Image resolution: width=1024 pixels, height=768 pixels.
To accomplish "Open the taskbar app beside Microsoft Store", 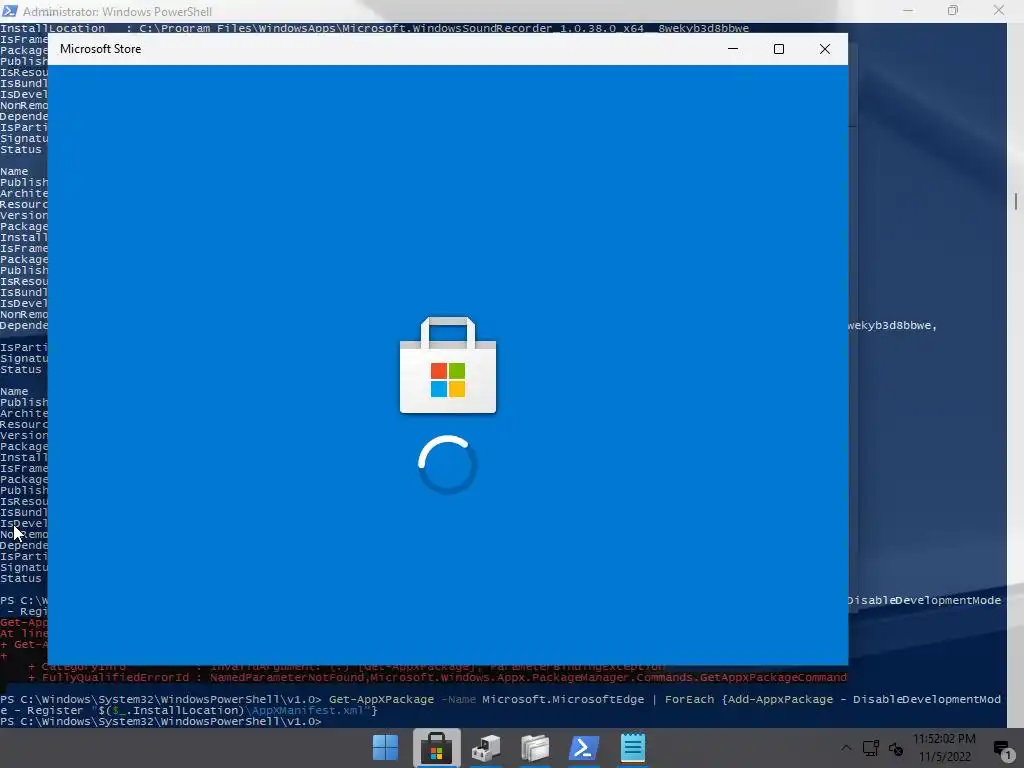I will tap(486, 748).
